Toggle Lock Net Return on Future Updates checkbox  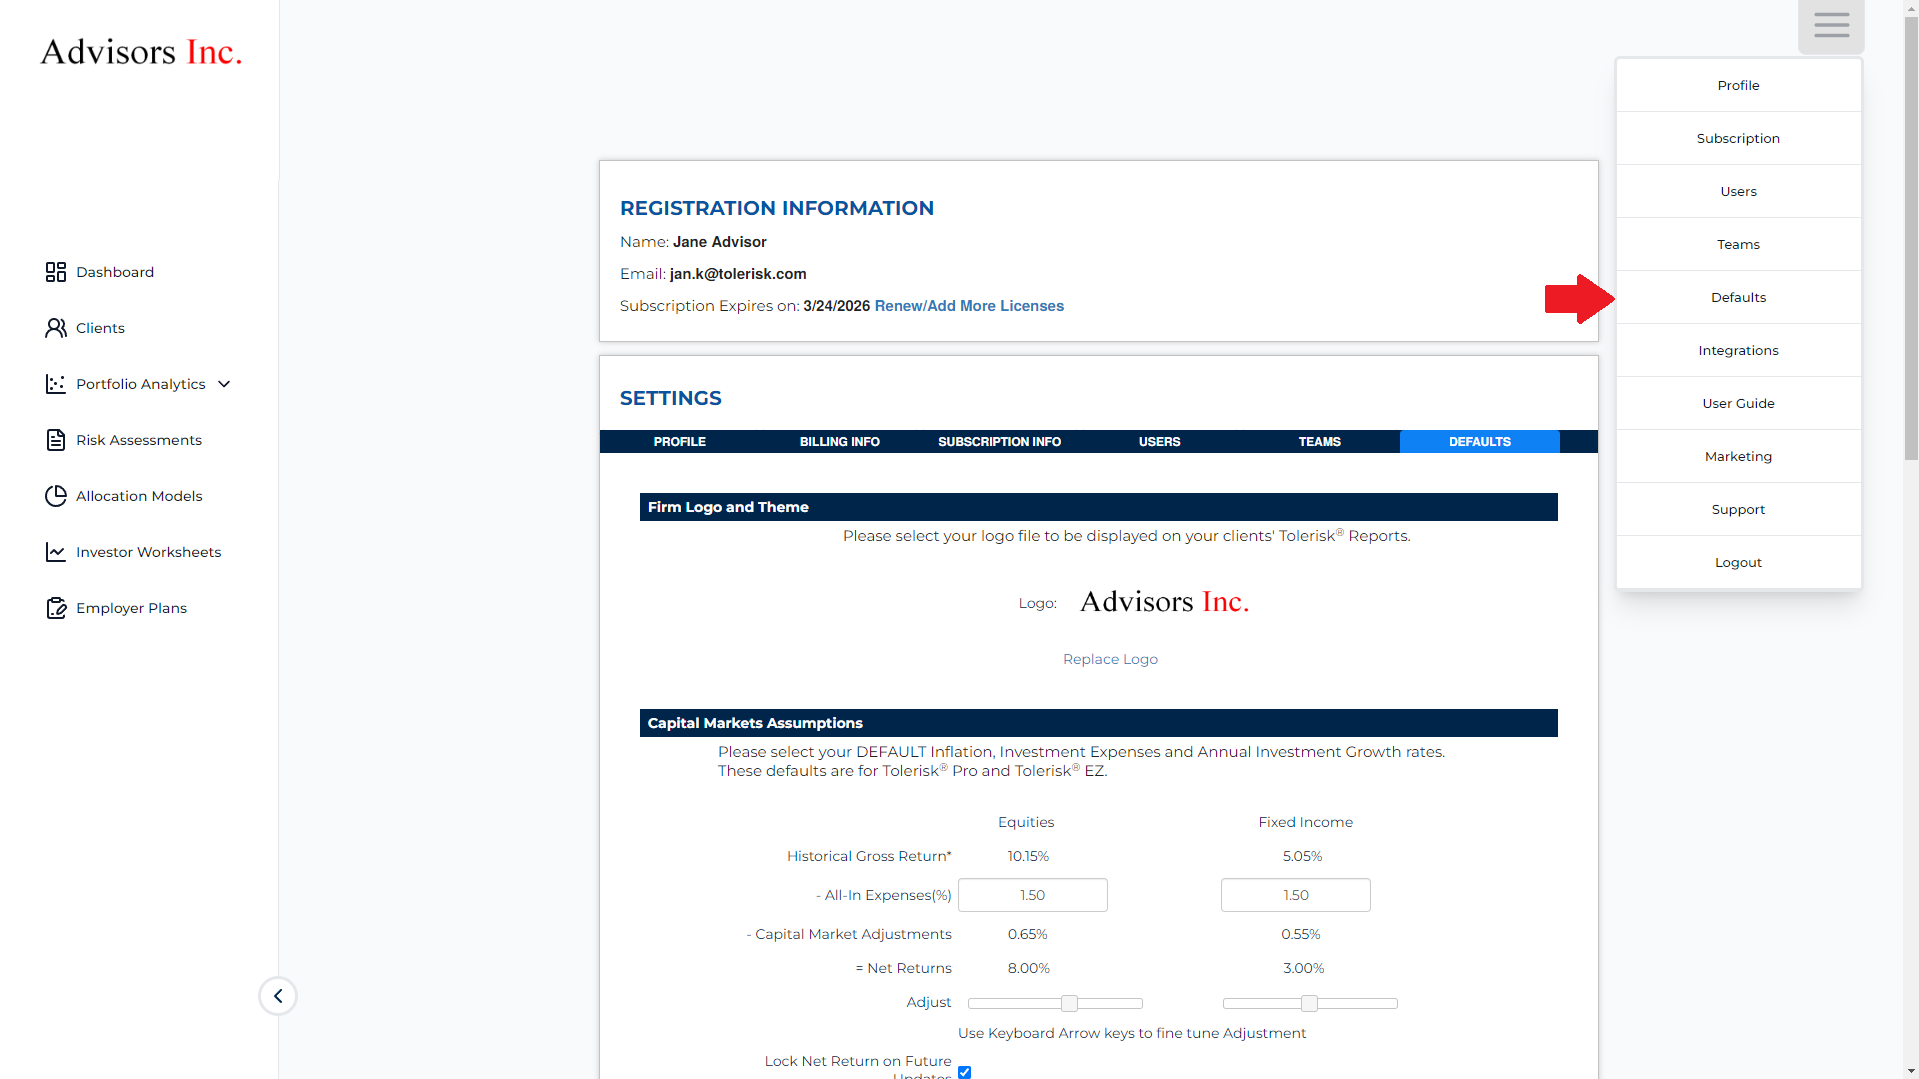964,1072
